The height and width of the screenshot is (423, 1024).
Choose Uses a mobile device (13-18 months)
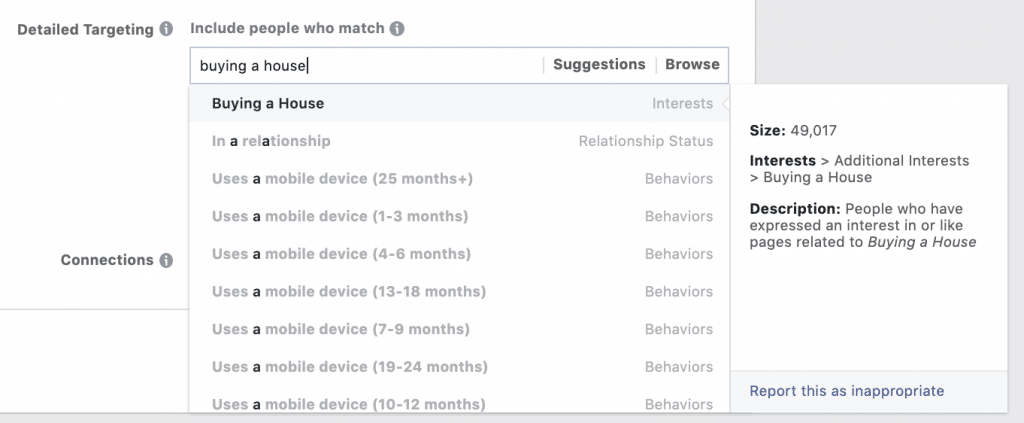coord(460,292)
